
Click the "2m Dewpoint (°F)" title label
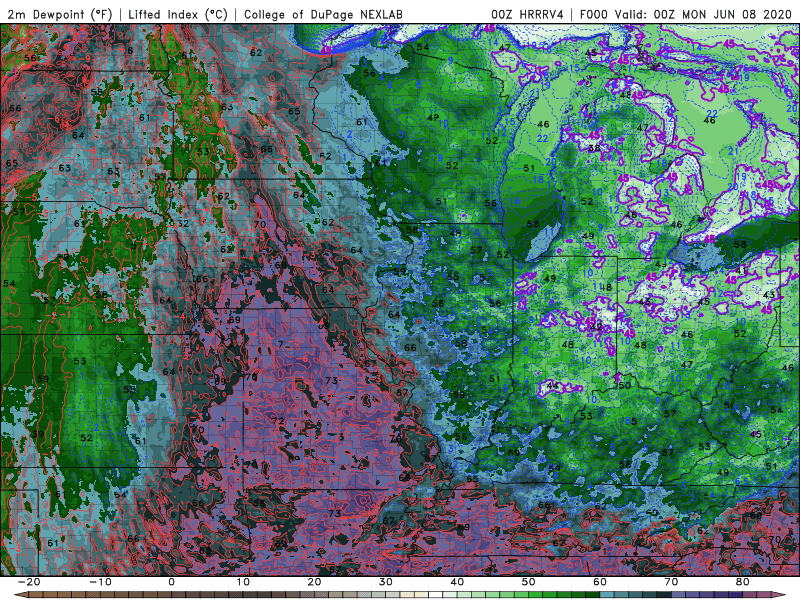[60, 14]
